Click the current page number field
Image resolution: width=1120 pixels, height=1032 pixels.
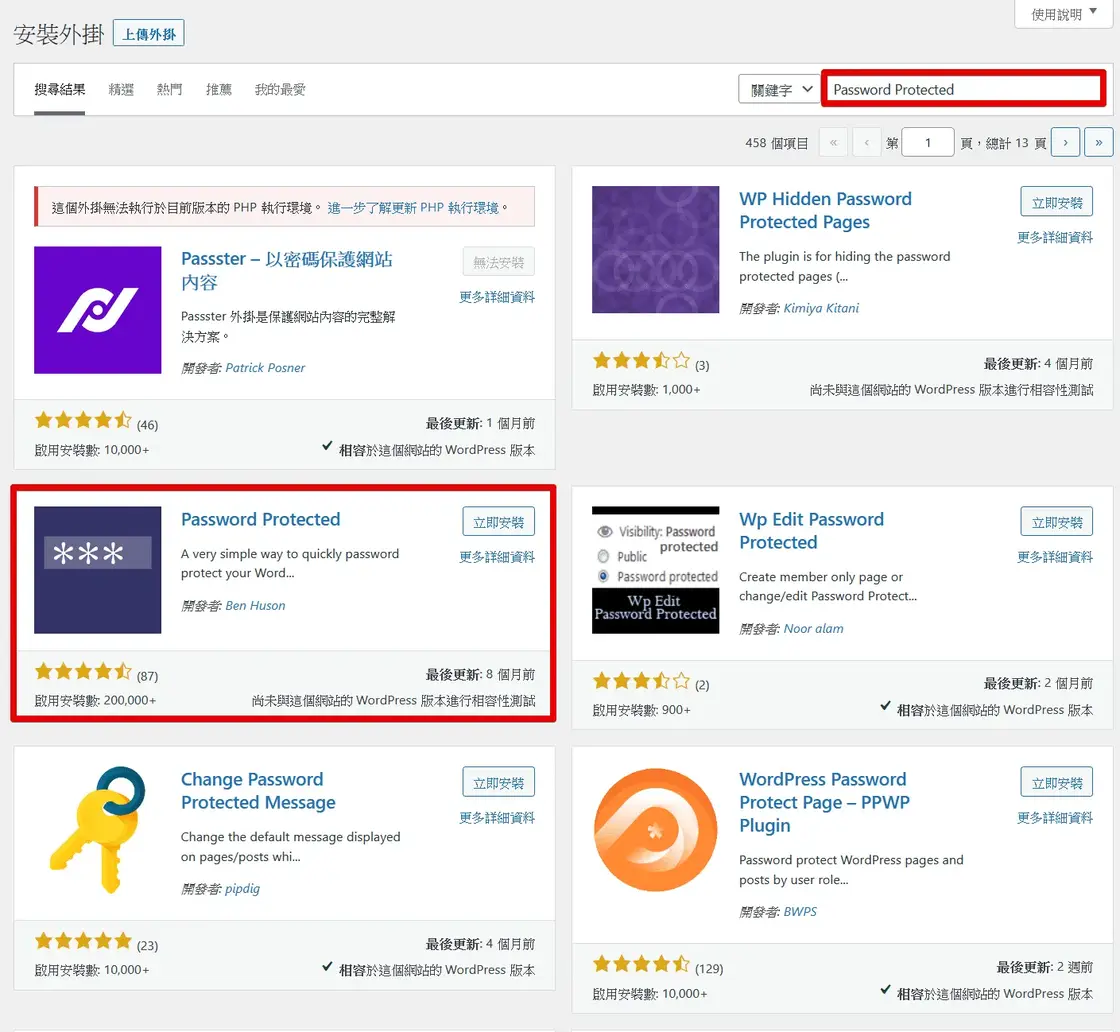click(928, 142)
